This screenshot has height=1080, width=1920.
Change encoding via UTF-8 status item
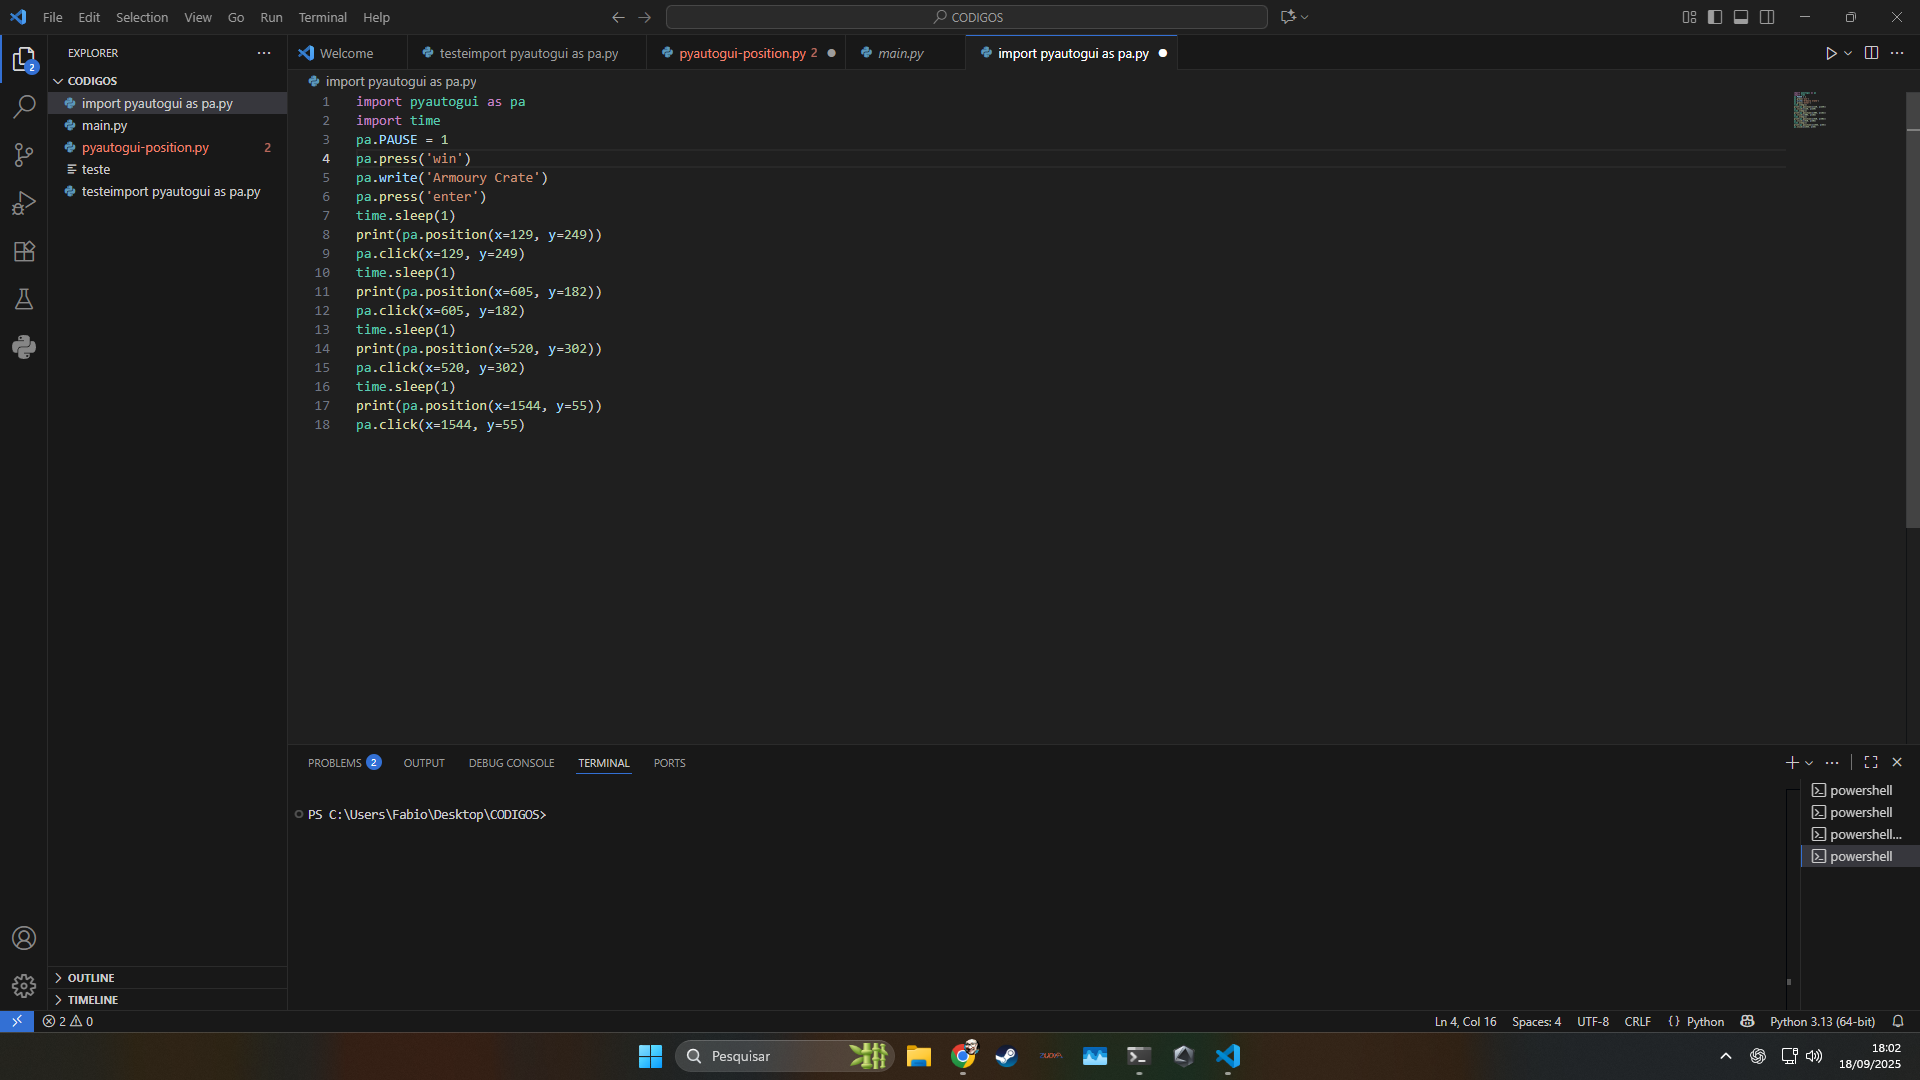[x=1593, y=1021]
